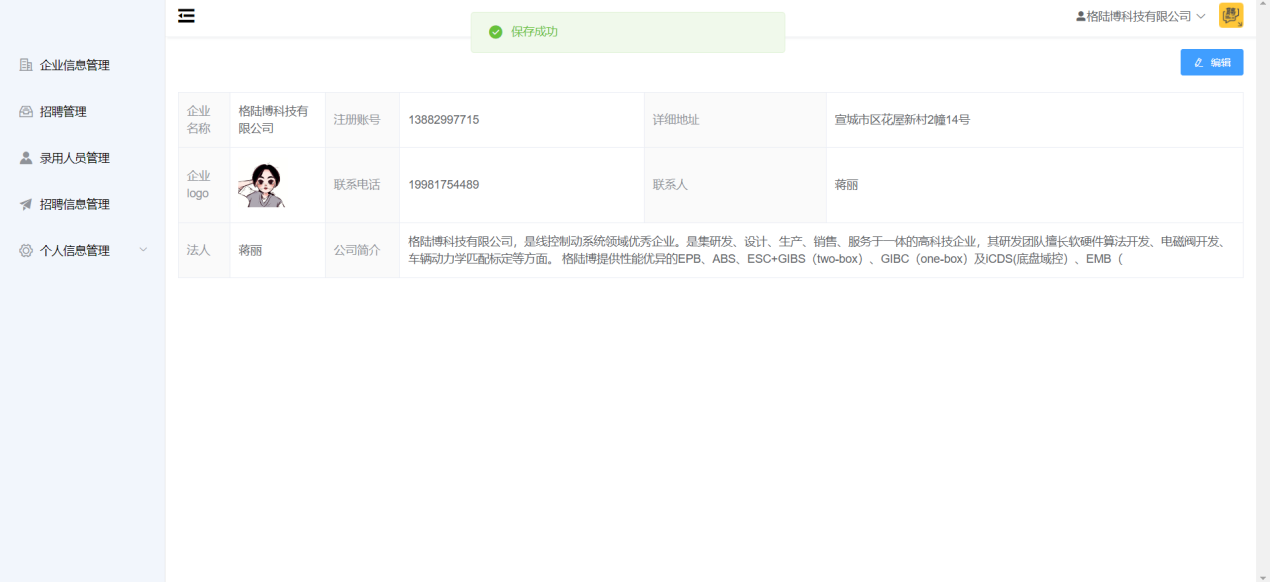Open 招聘信息管理 menu item

82,204
